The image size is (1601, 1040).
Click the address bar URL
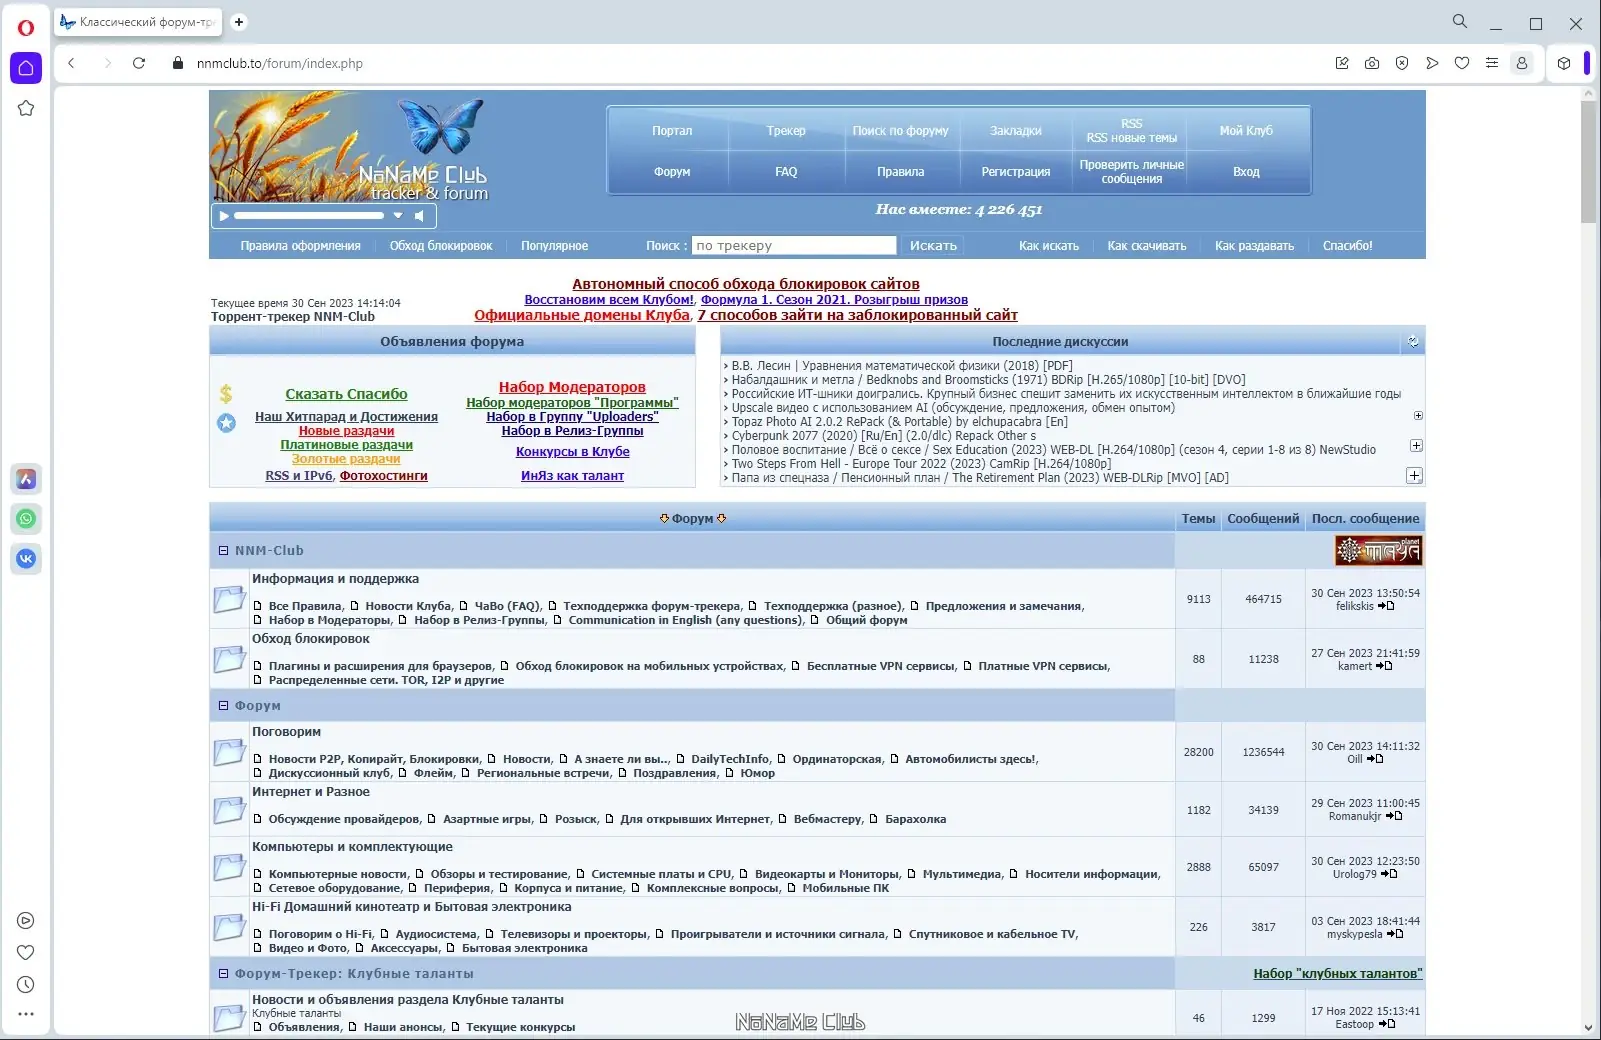point(280,63)
